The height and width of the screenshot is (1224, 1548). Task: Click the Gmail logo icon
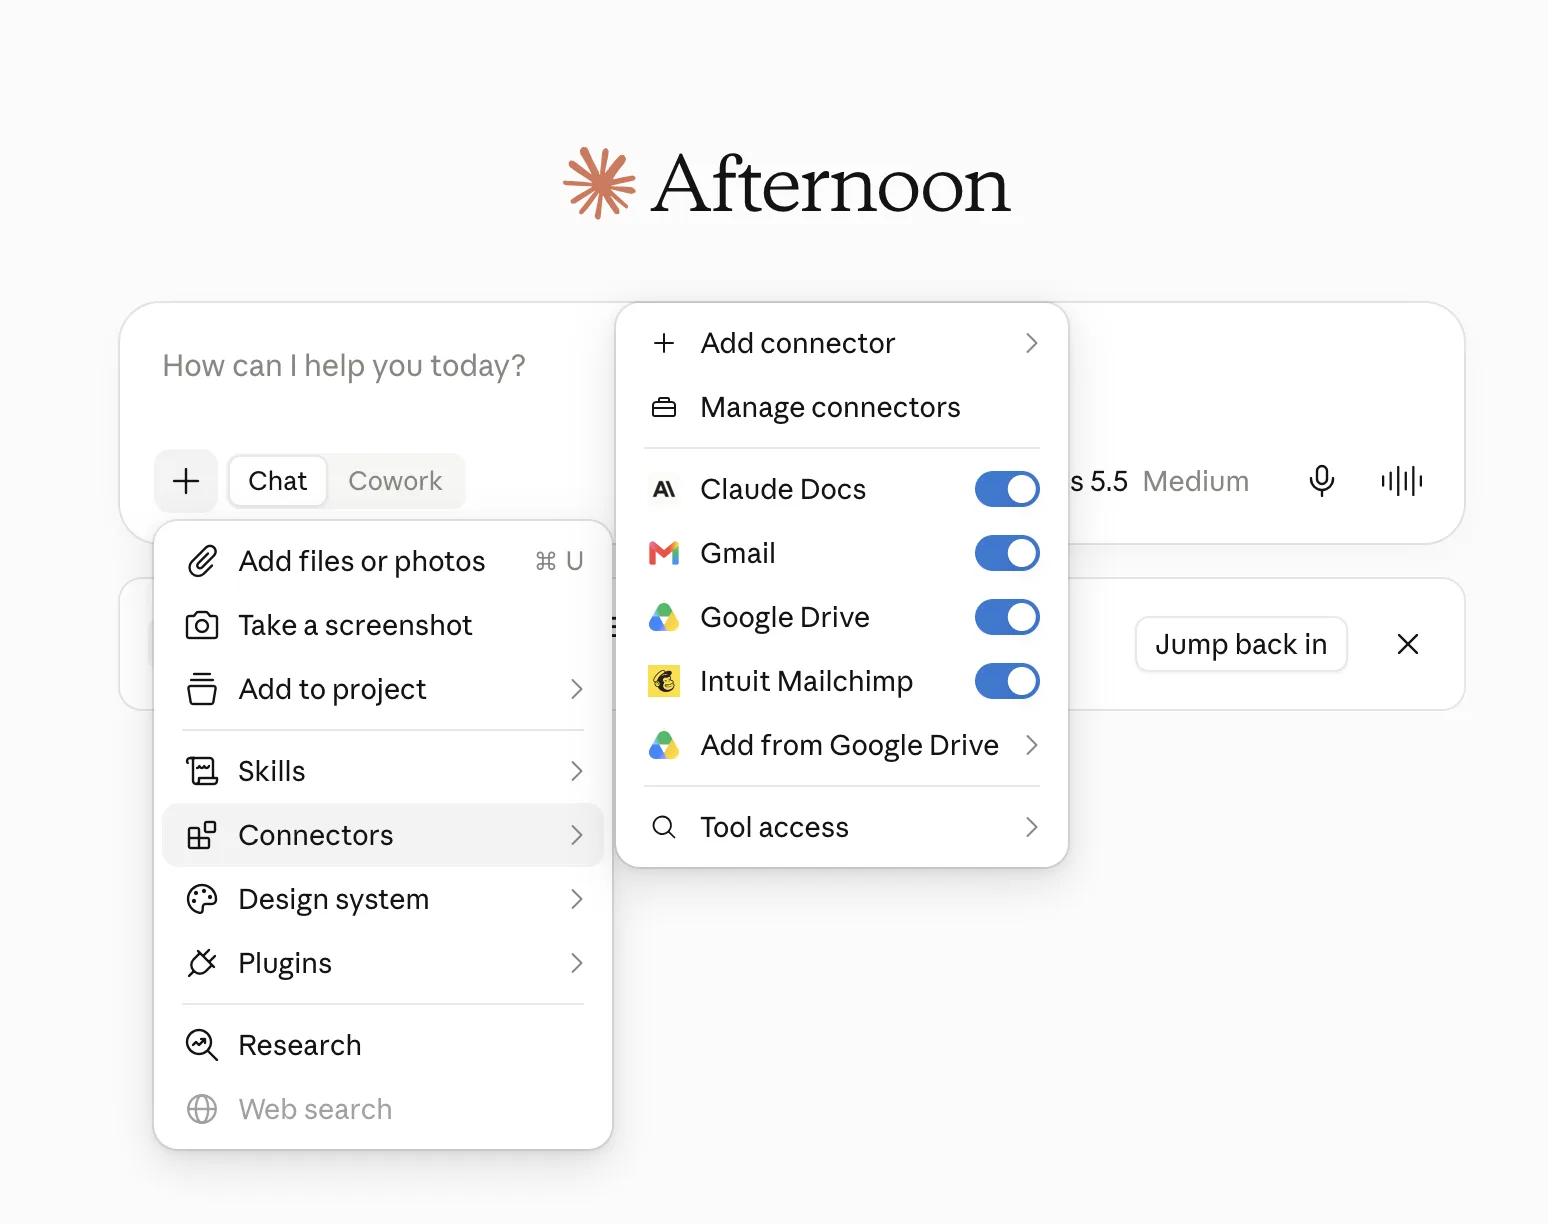point(664,553)
